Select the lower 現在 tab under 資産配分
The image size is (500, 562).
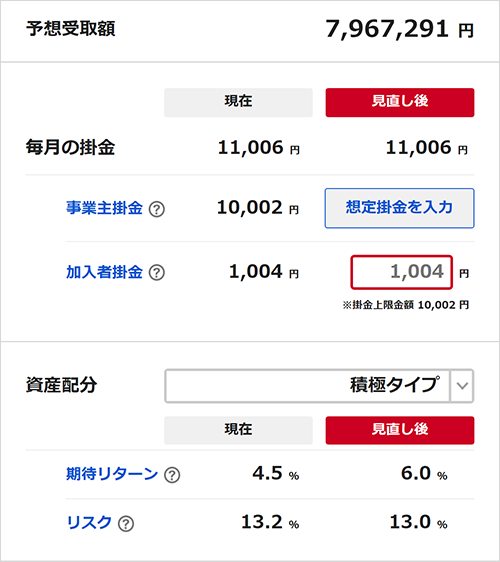[x=238, y=430]
